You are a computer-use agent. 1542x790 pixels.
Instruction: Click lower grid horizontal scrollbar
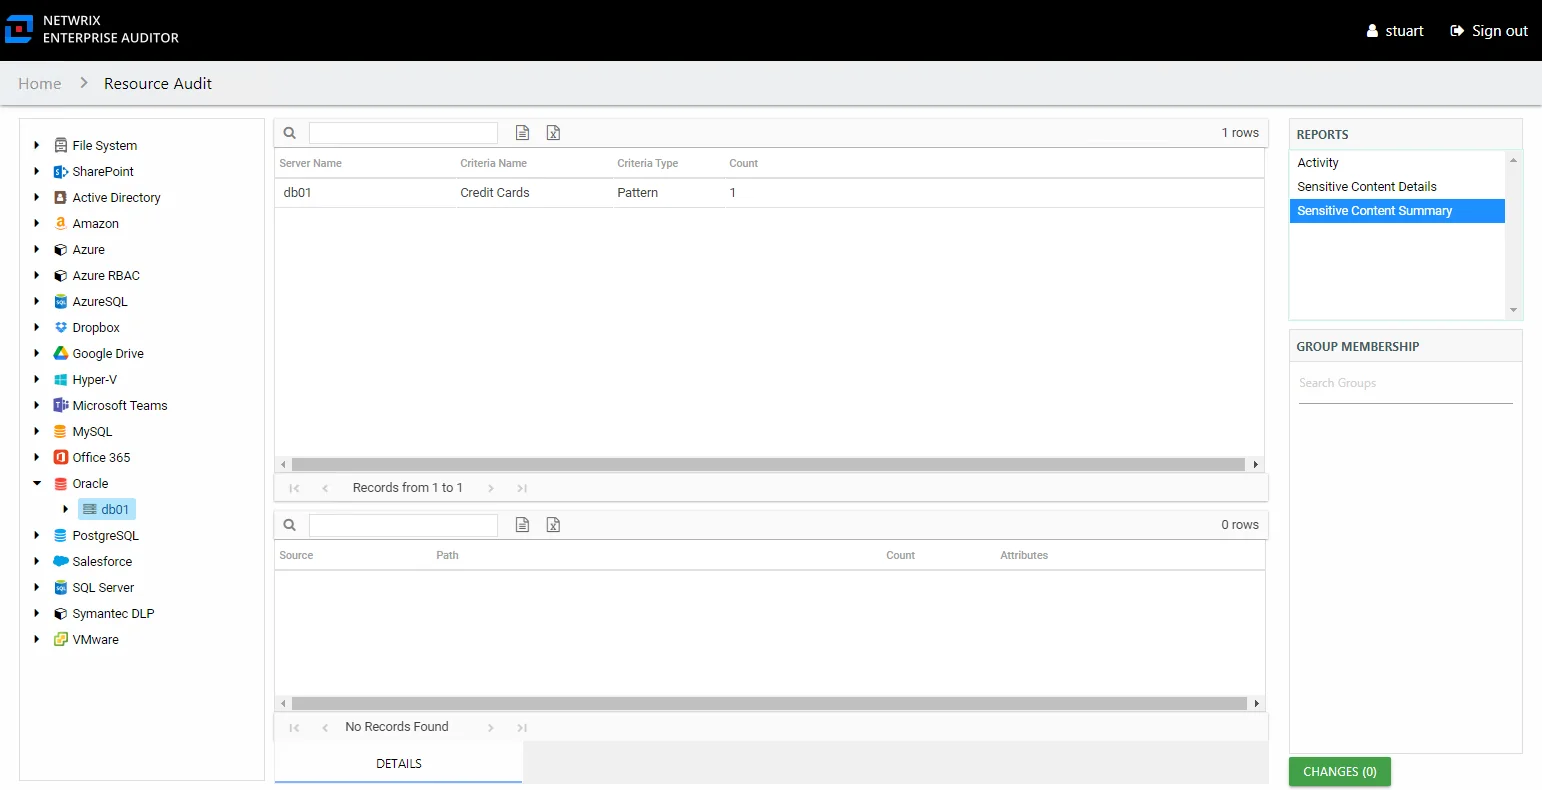[769, 703]
